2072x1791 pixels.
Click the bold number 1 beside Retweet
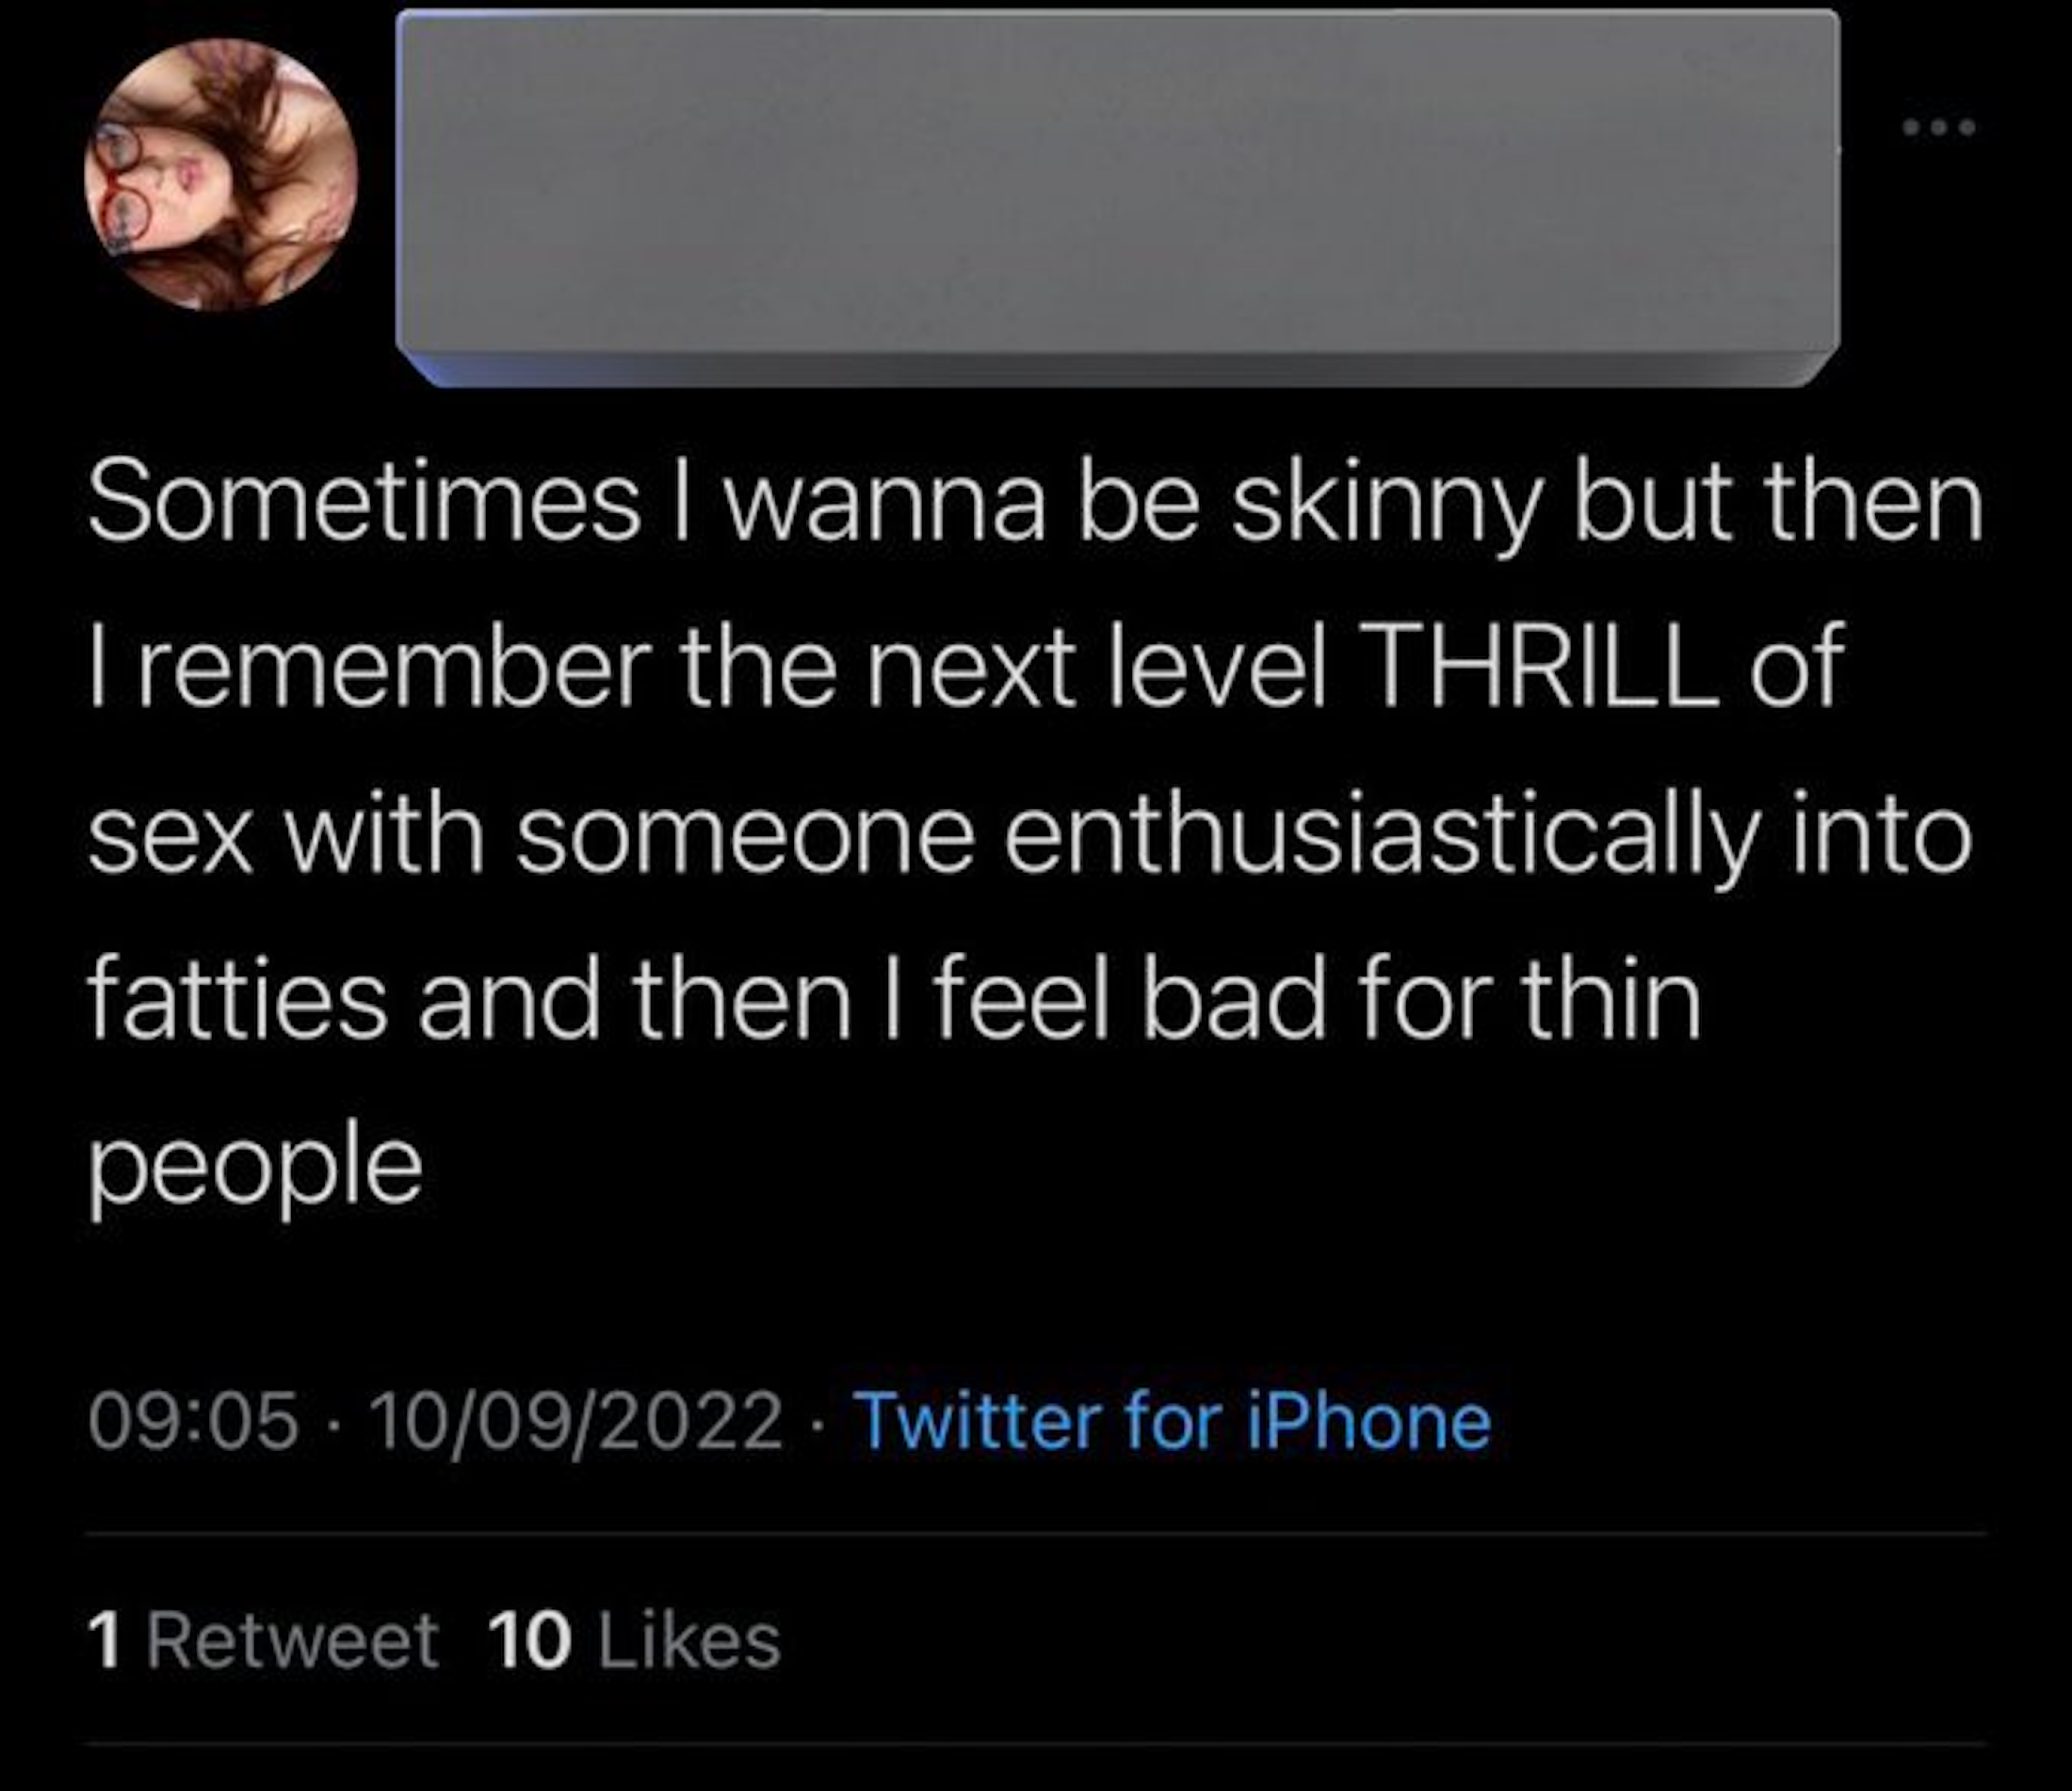pyautogui.click(x=104, y=1641)
